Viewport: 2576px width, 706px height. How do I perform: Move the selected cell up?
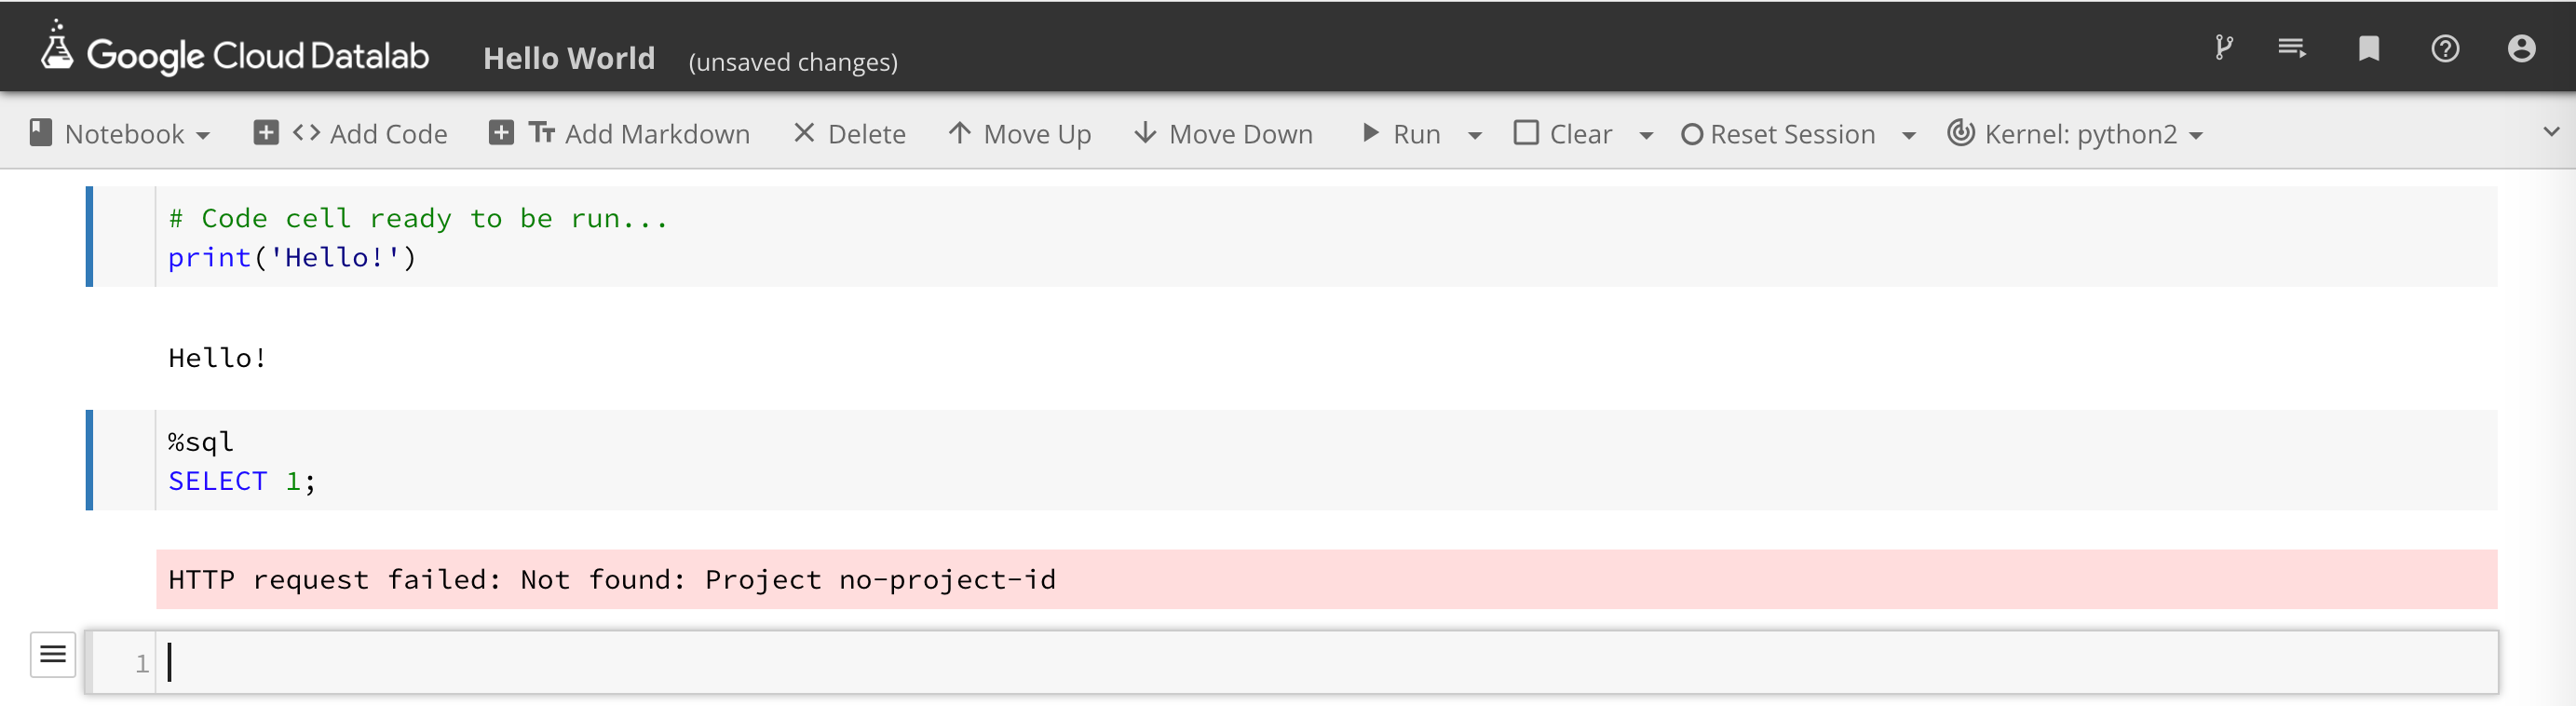tap(1019, 134)
